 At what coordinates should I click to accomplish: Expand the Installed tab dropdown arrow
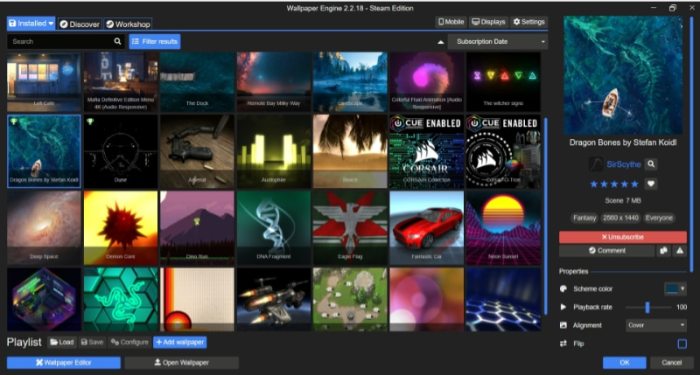coord(51,24)
